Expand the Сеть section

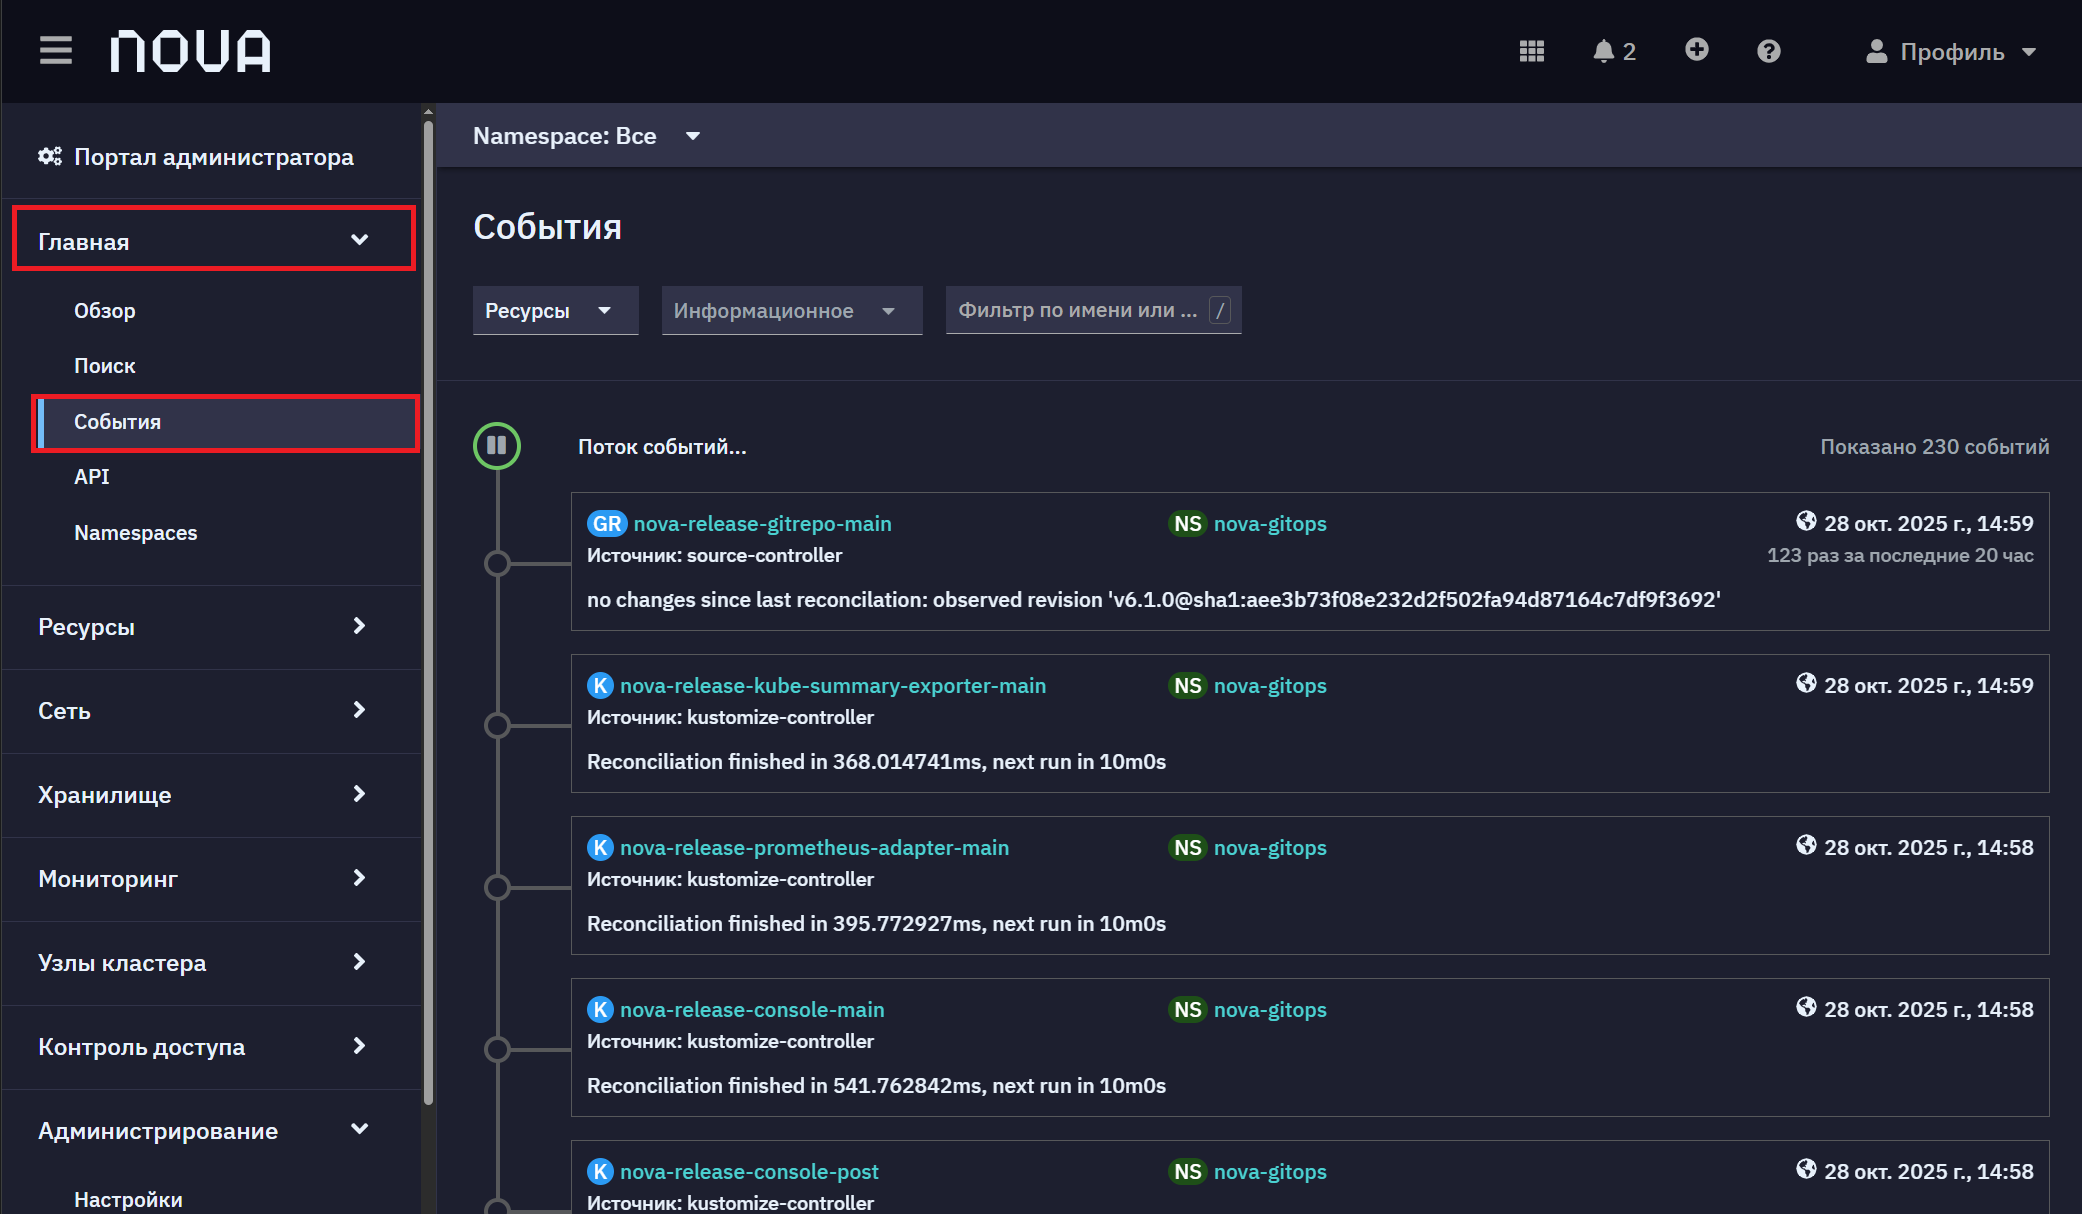pos(212,711)
